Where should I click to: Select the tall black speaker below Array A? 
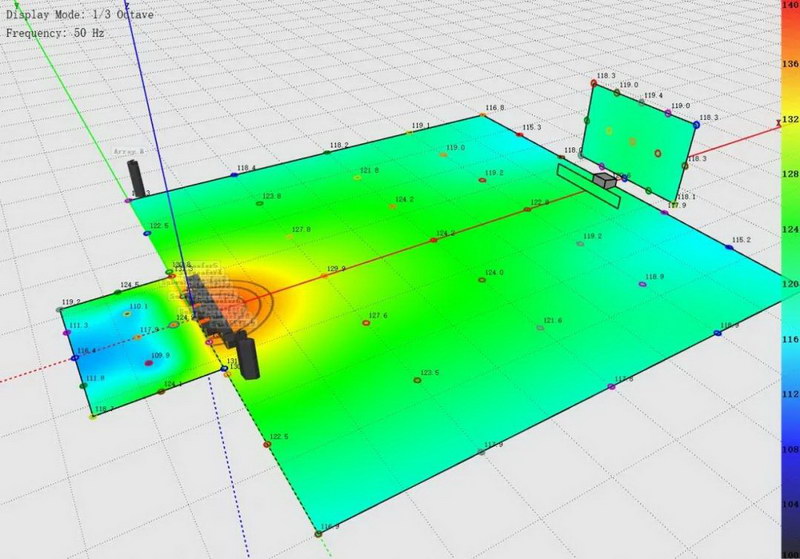(x=135, y=178)
